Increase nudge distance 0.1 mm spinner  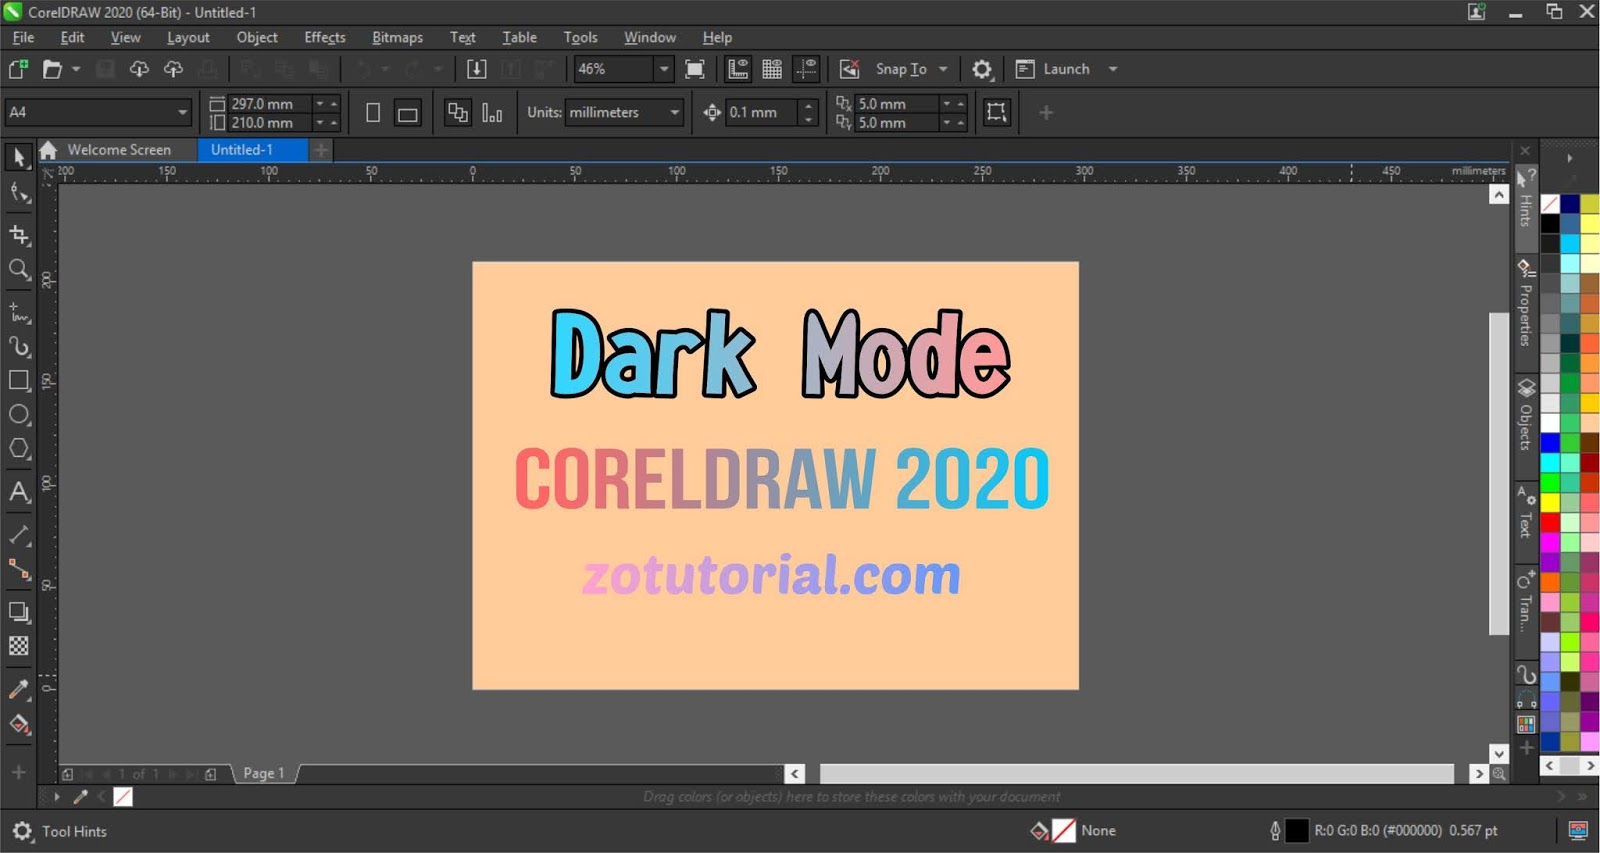809,105
